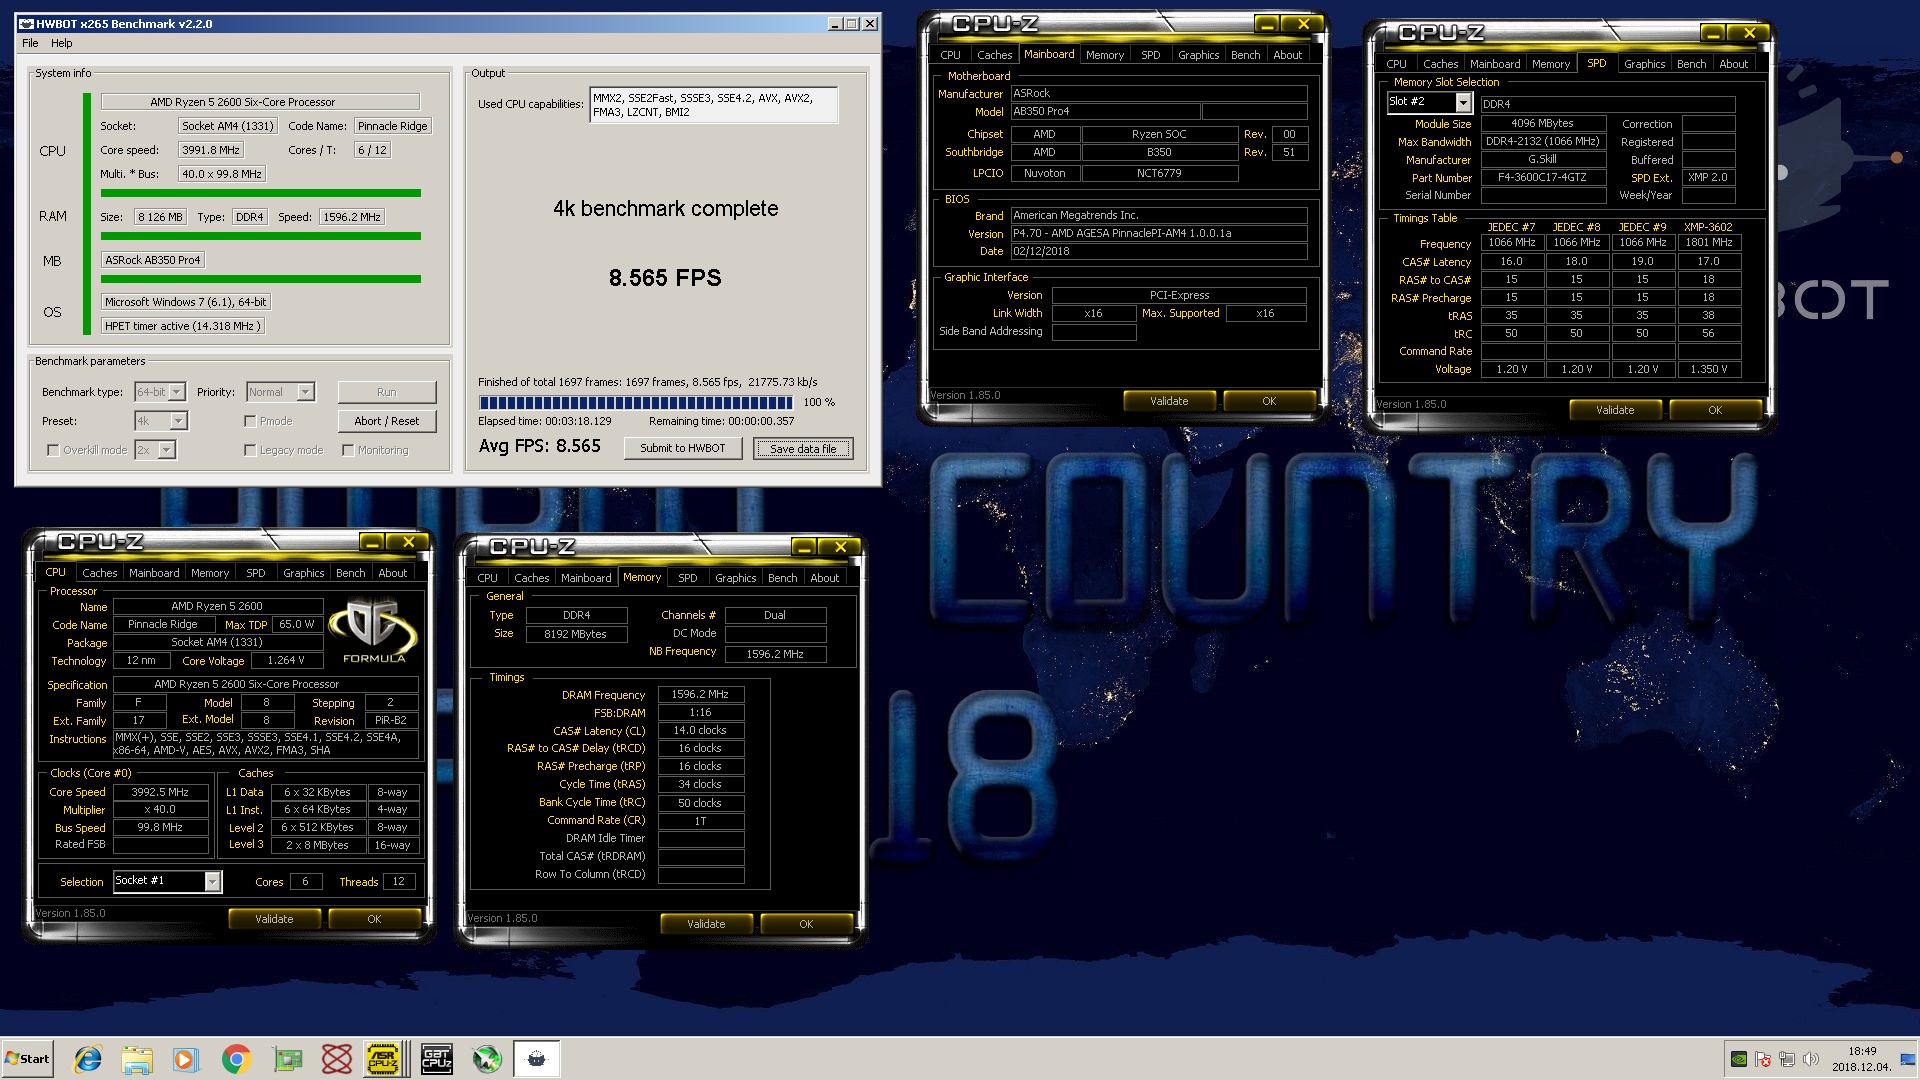Open the Socket #1 selection dropdown

click(x=167, y=881)
